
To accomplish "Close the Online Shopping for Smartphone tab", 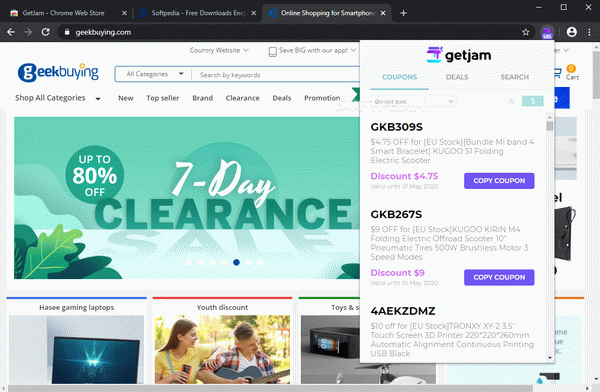I will (383, 13).
